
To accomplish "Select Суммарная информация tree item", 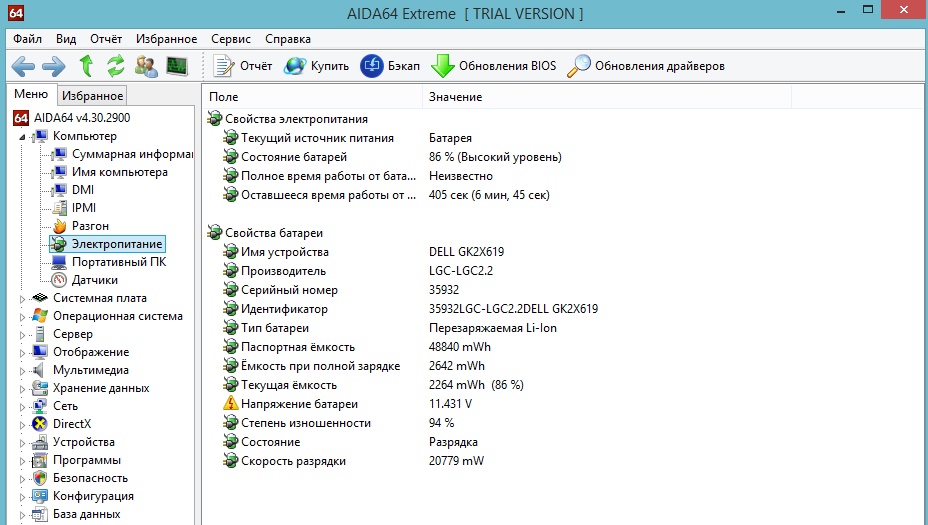I will pyautogui.click(x=132, y=154).
